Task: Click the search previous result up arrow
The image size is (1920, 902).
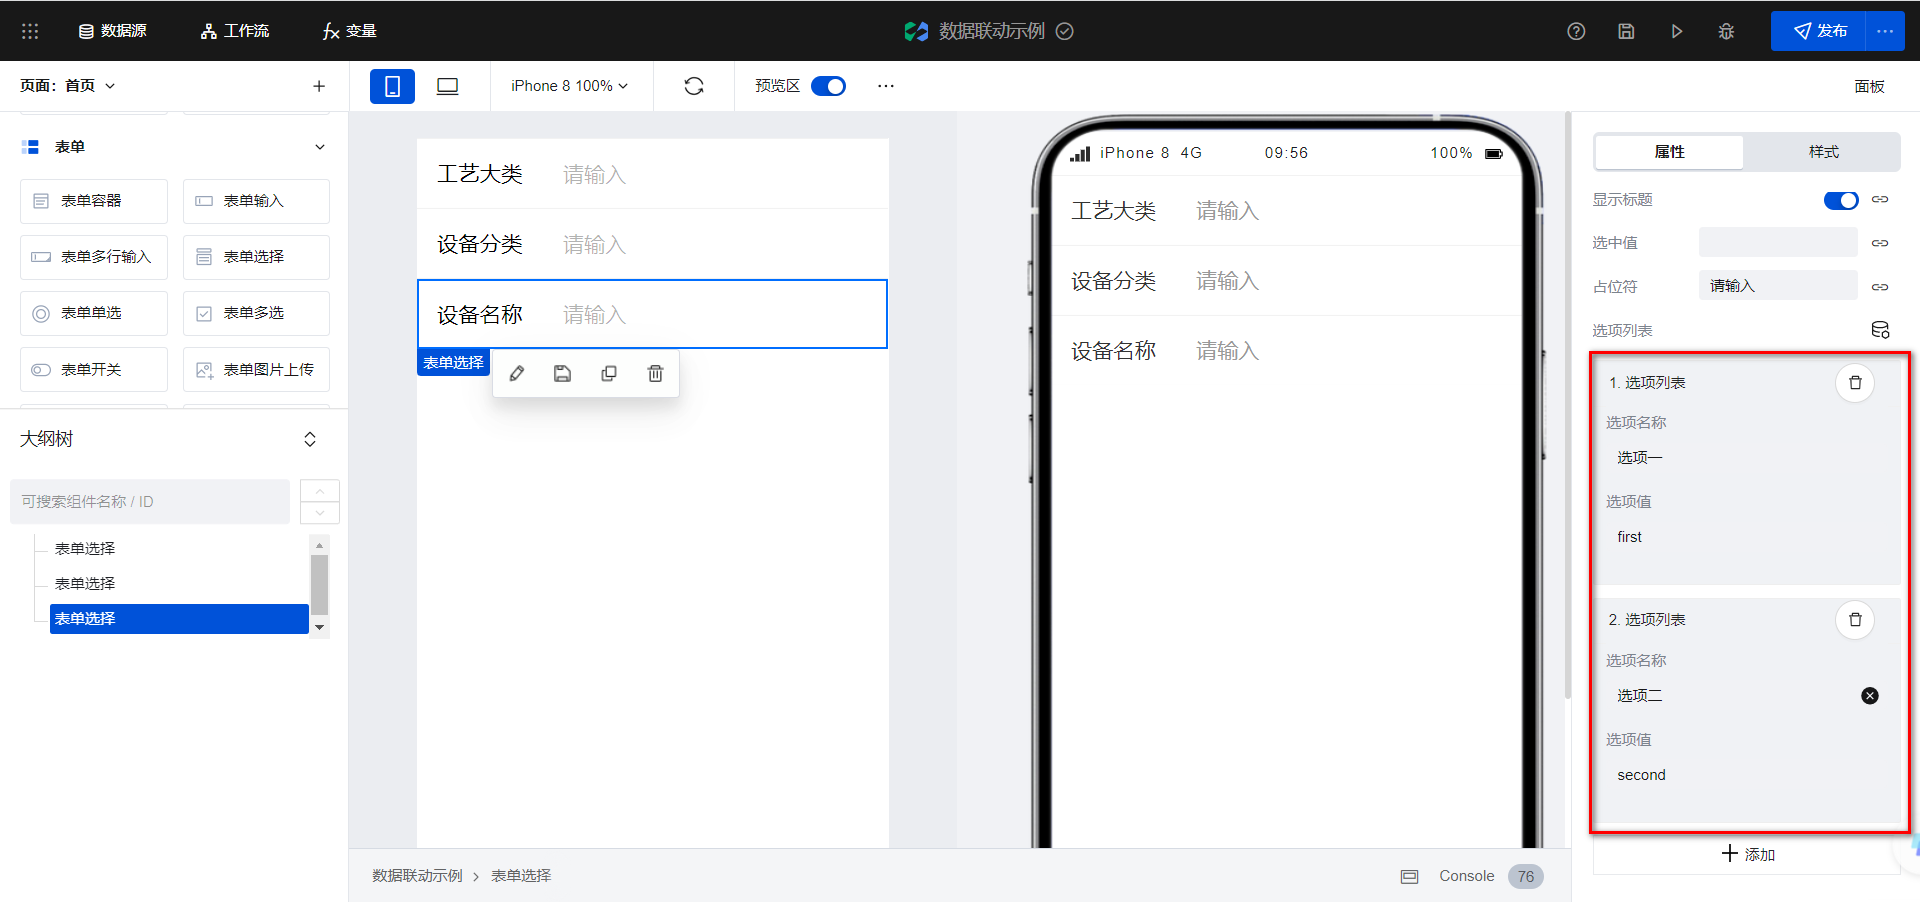Action: click(320, 490)
